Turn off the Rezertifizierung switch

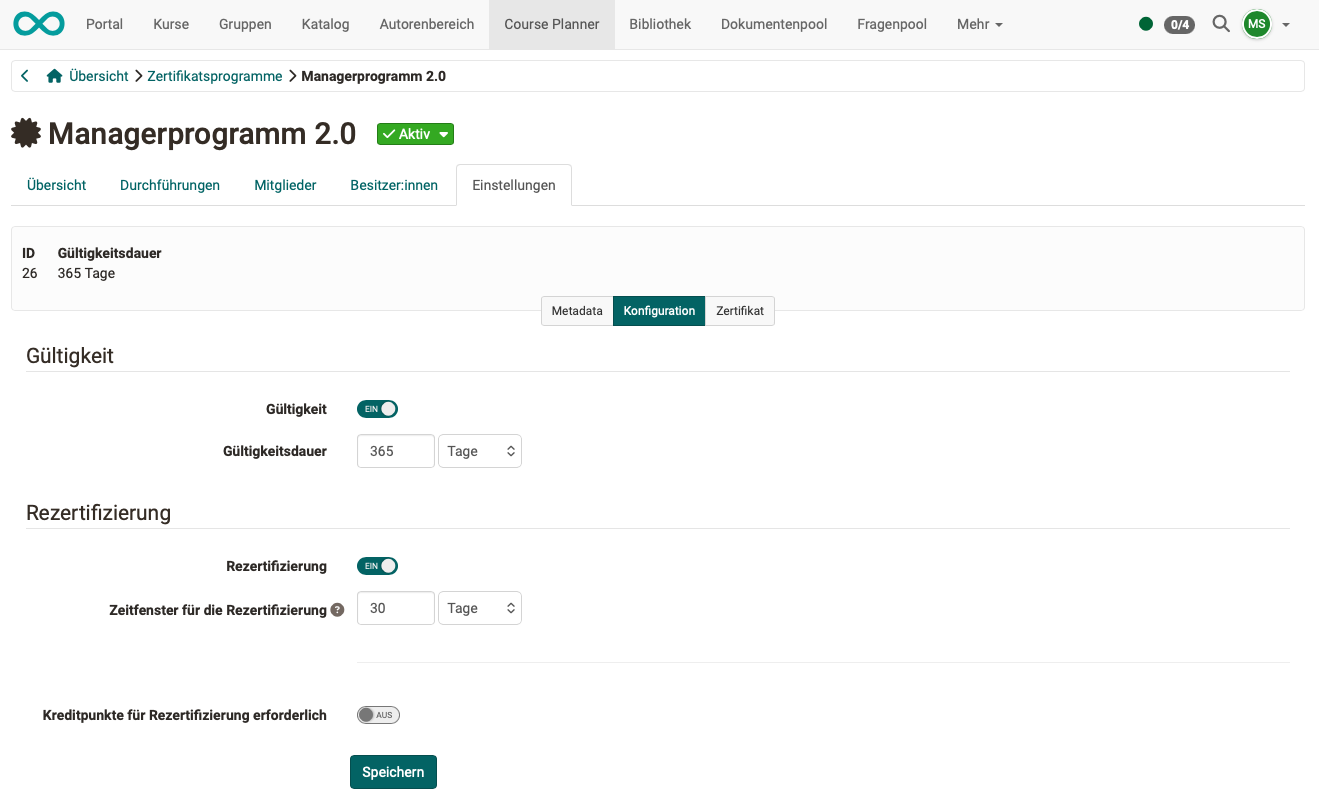pyautogui.click(x=377, y=565)
